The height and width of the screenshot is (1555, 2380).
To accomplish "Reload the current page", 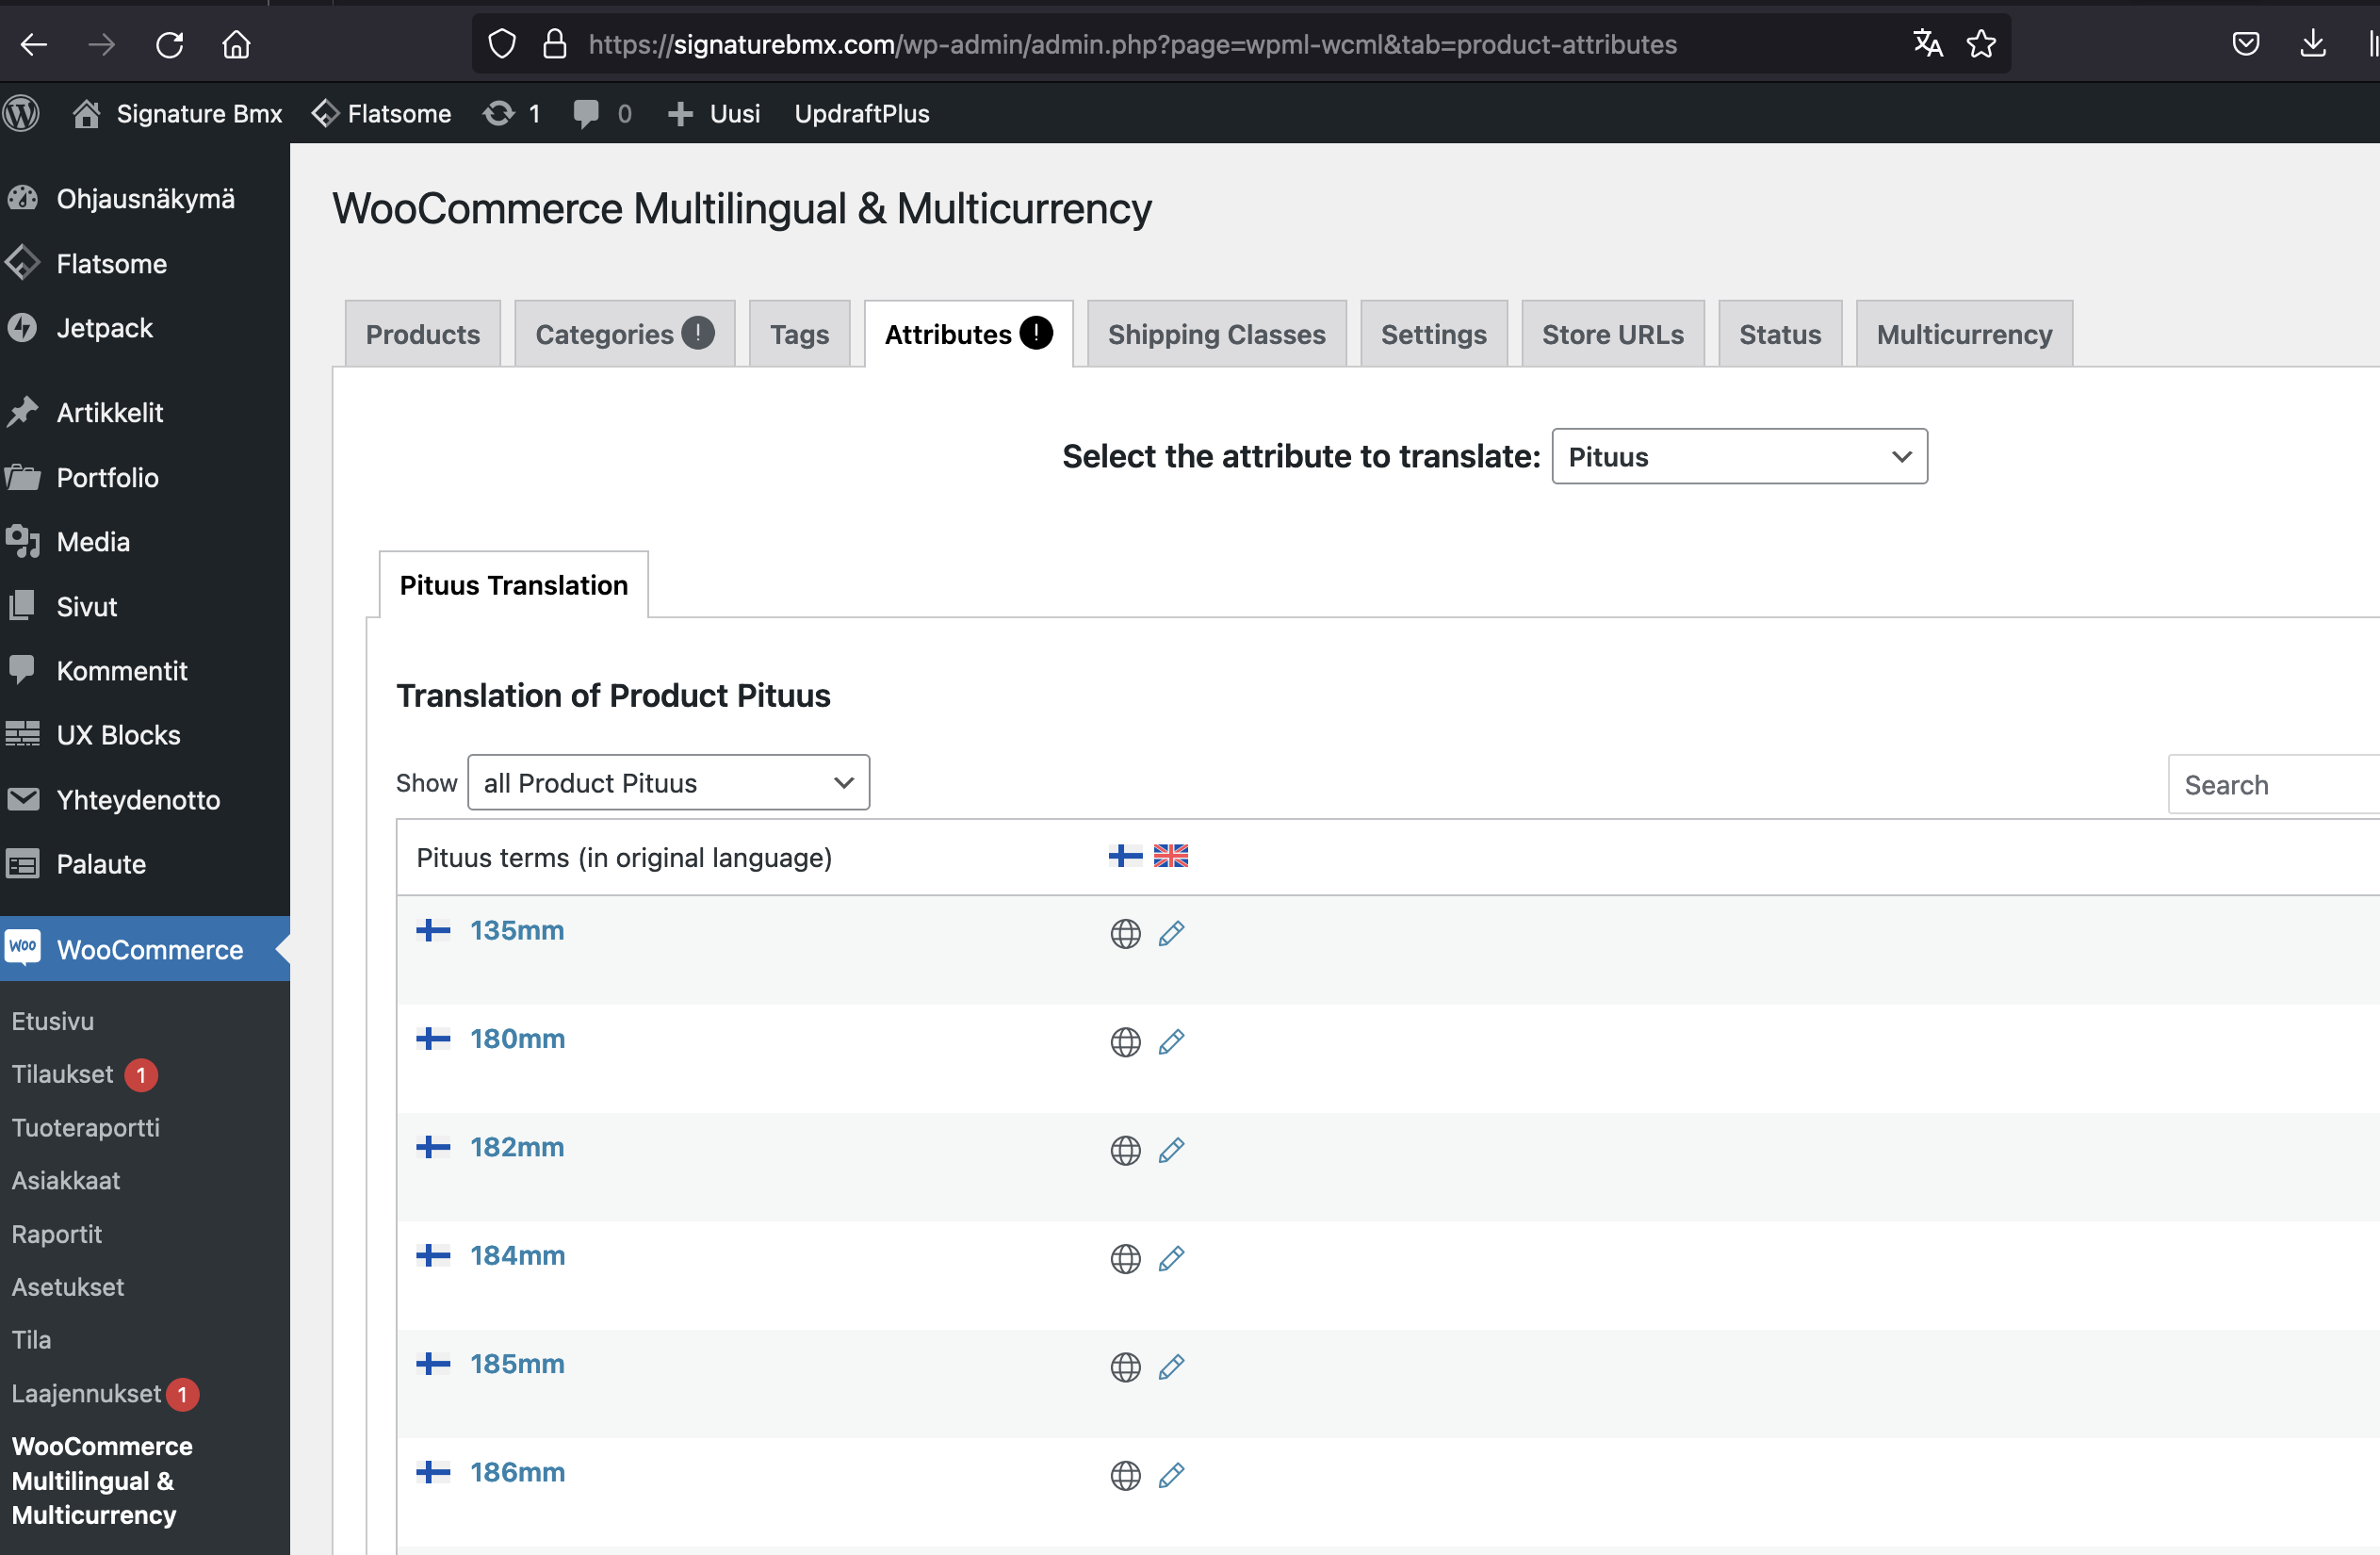I will [x=169, y=44].
